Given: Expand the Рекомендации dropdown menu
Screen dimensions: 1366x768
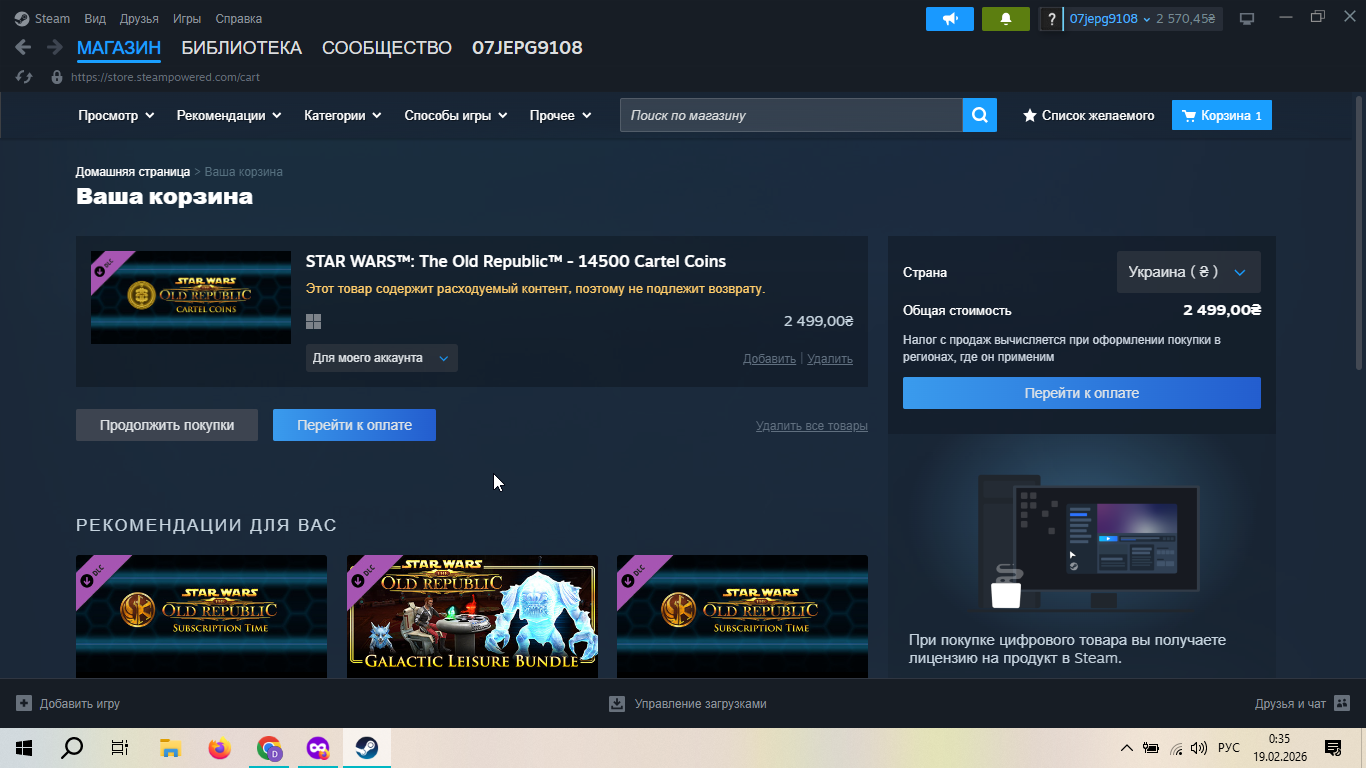Looking at the screenshot, I should point(229,115).
